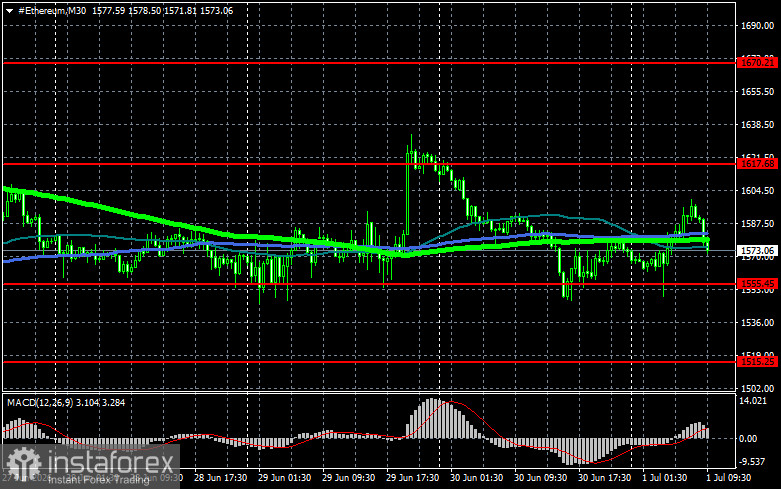Click the 29 Jun 09:30 time label
The image size is (781, 489).
[348, 478]
